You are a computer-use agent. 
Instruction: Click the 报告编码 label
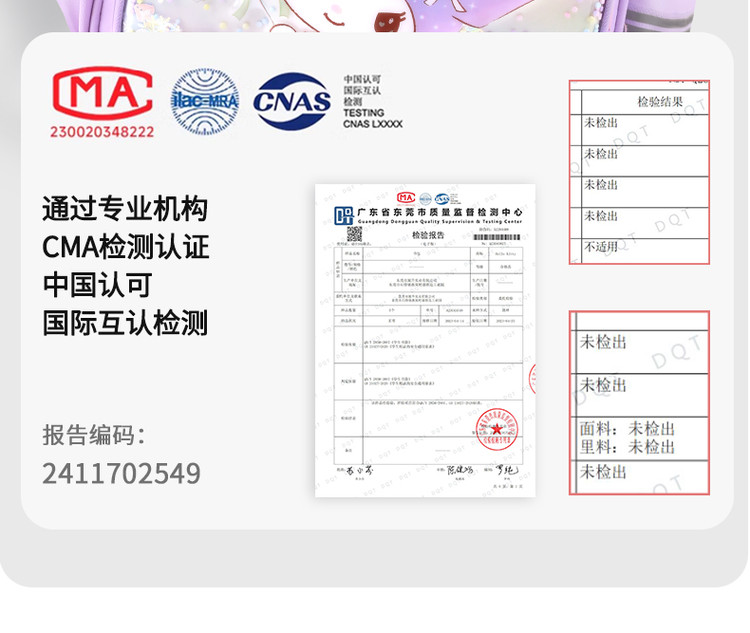coord(94,435)
